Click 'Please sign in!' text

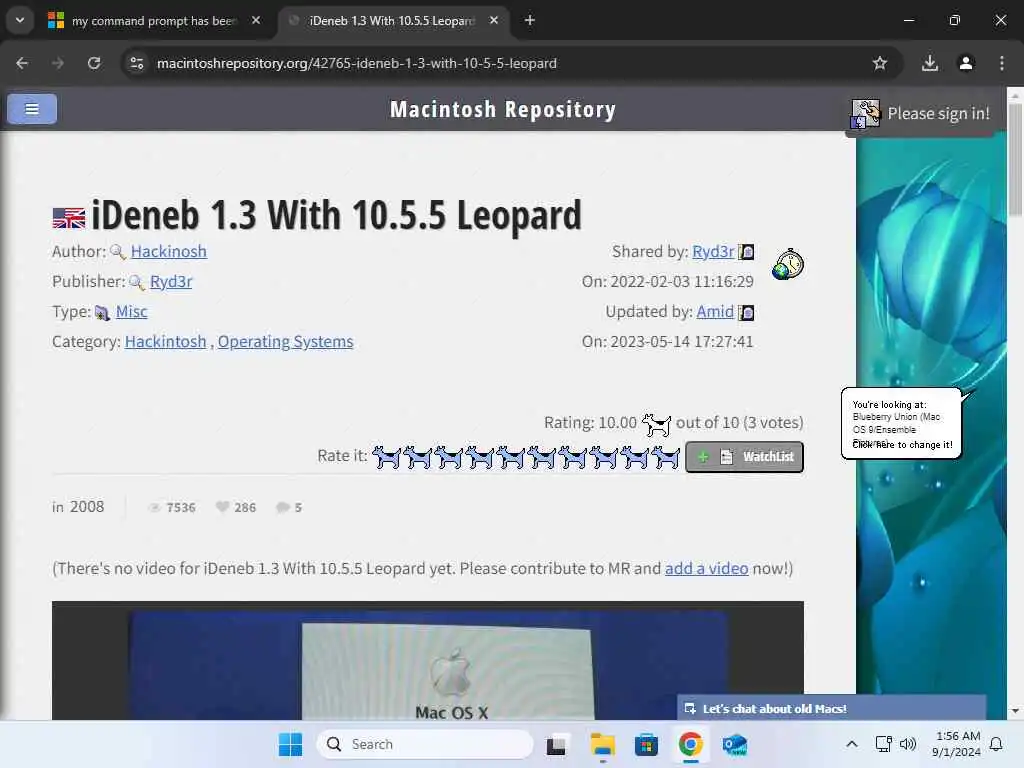point(938,114)
